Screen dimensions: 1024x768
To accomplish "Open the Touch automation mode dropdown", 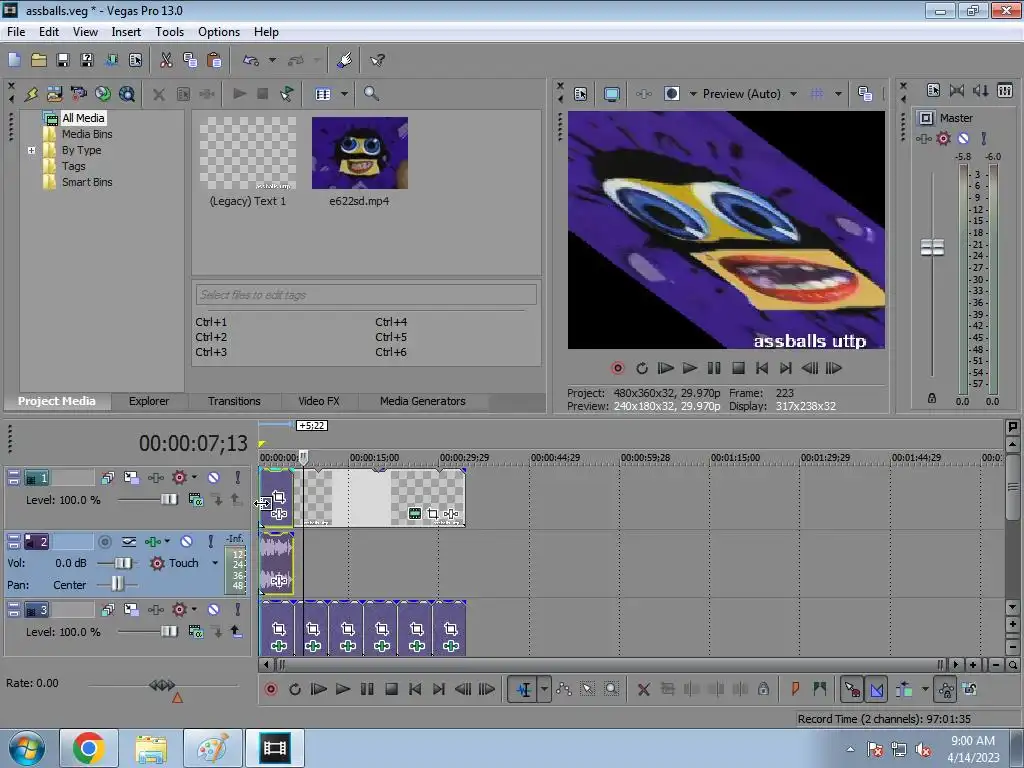I will click(x=215, y=563).
